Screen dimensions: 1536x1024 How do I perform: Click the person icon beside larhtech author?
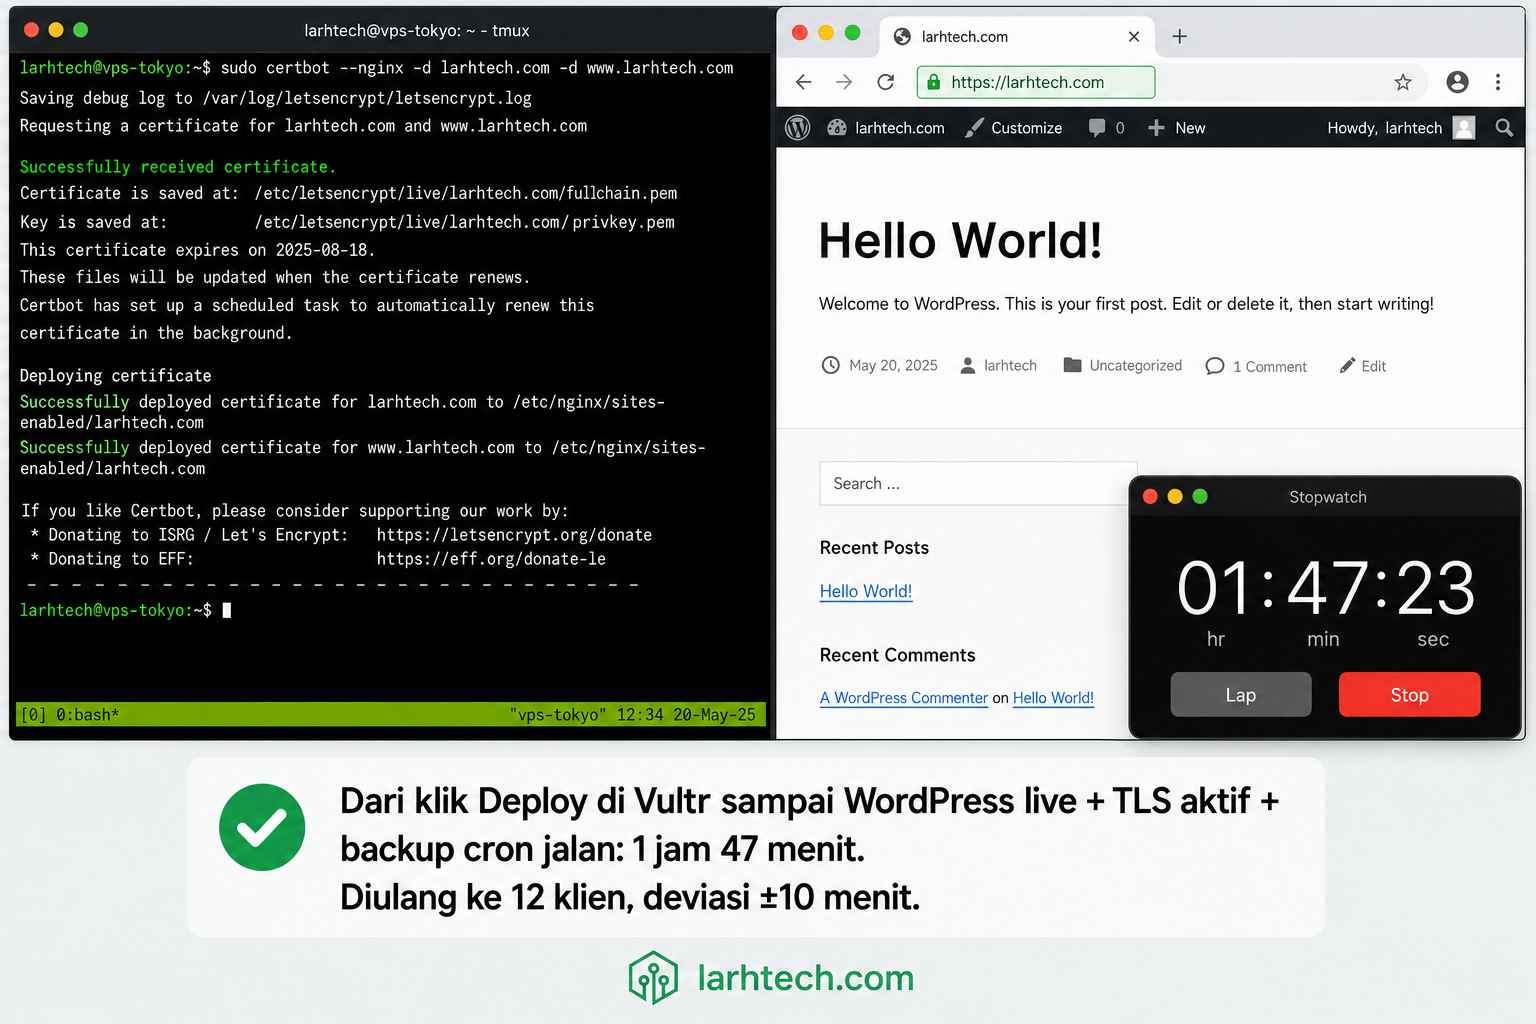968,366
